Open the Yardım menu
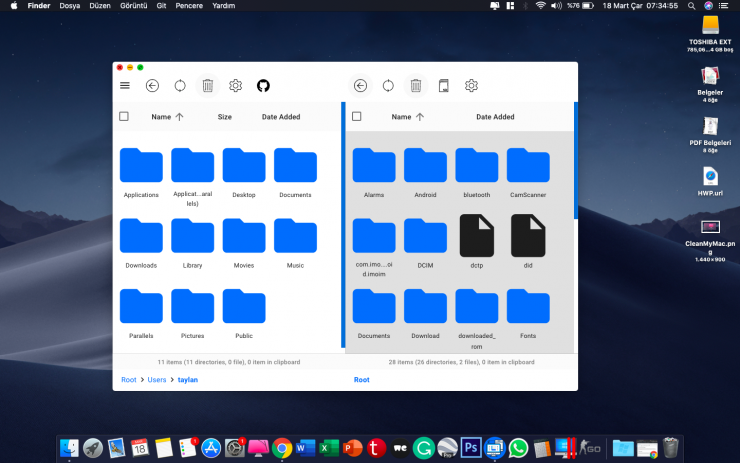The height and width of the screenshot is (463, 740). (x=223, y=6)
